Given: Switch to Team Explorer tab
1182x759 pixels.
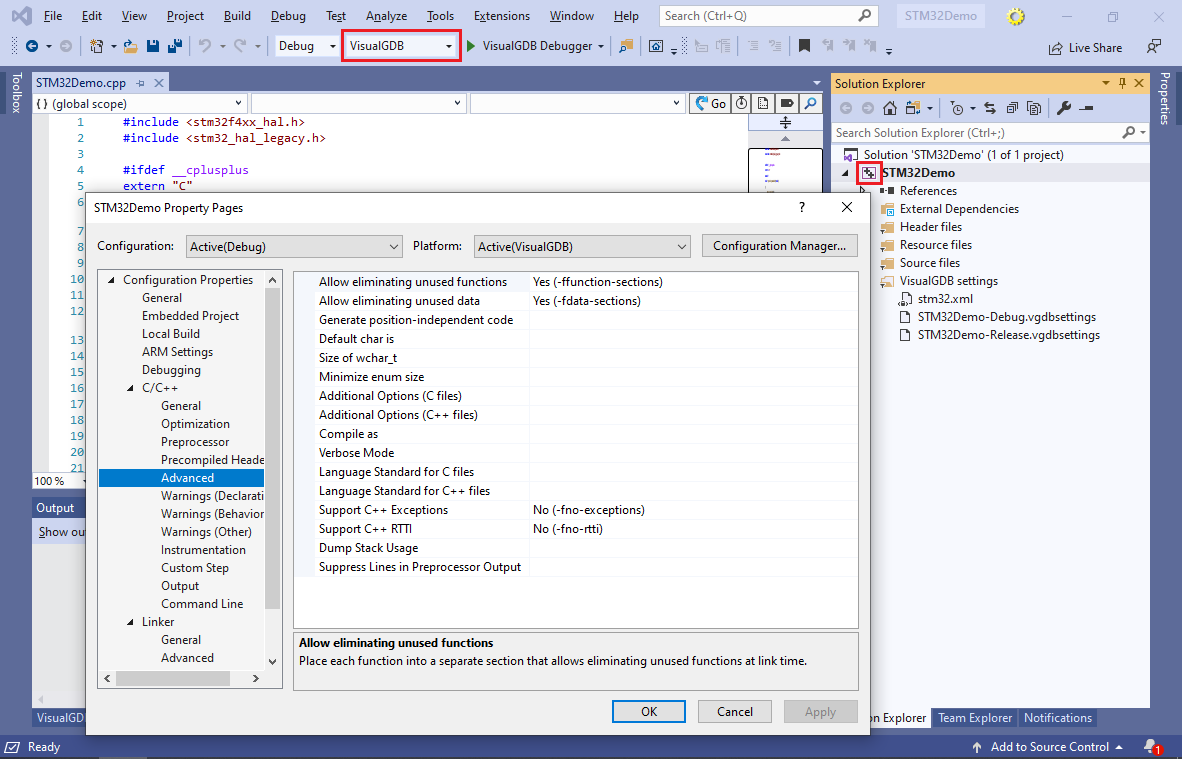Looking at the screenshot, I should [975, 718].
